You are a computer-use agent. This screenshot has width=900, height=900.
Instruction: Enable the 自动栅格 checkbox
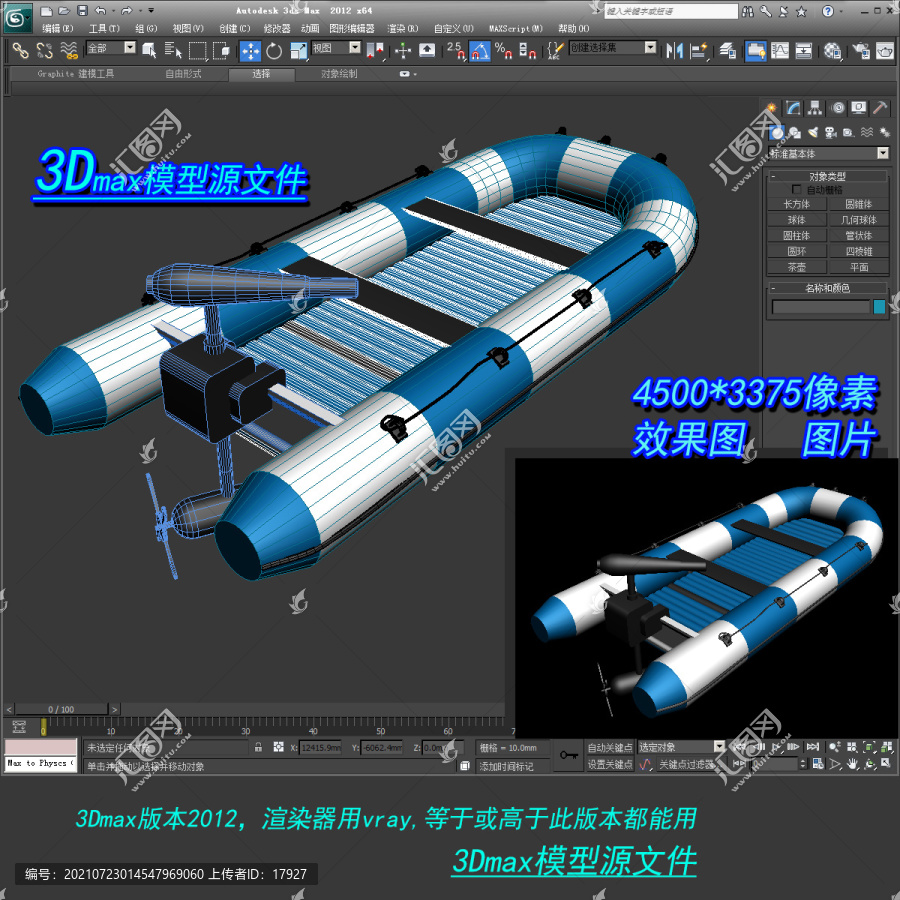[796, 189]
